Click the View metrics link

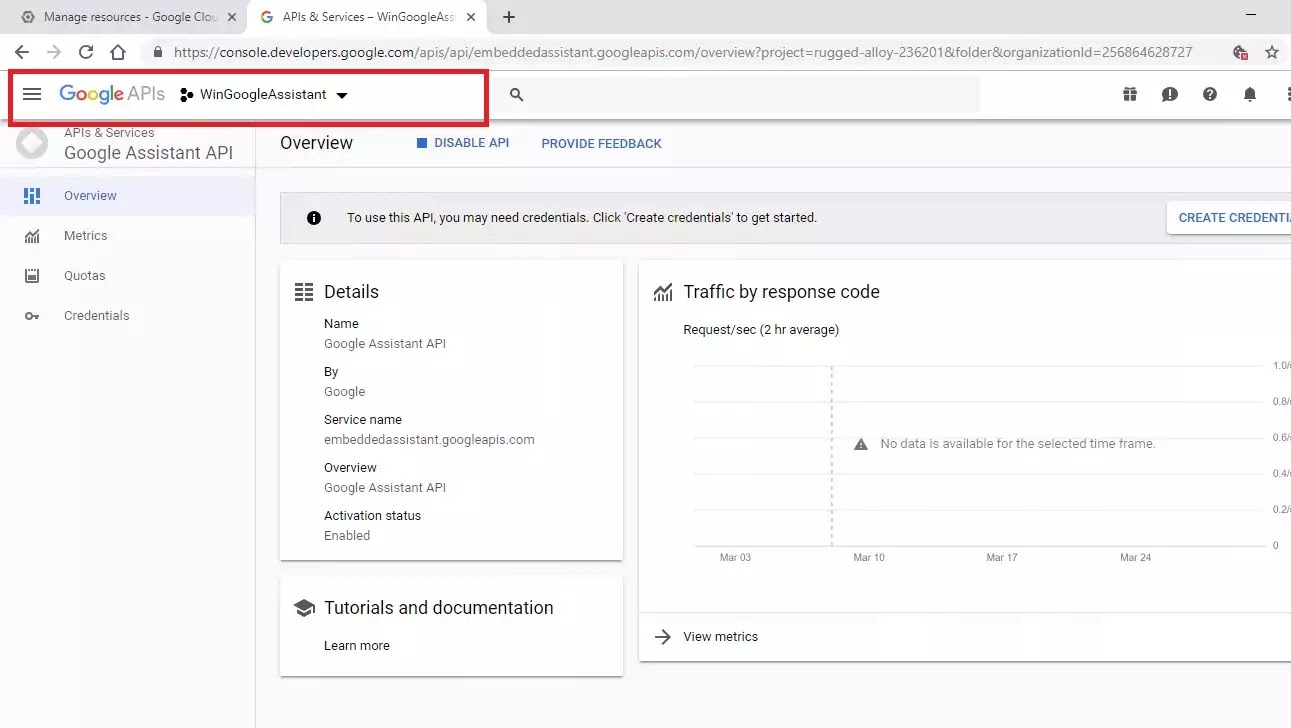pyautogui.click(x=720, y=636)
